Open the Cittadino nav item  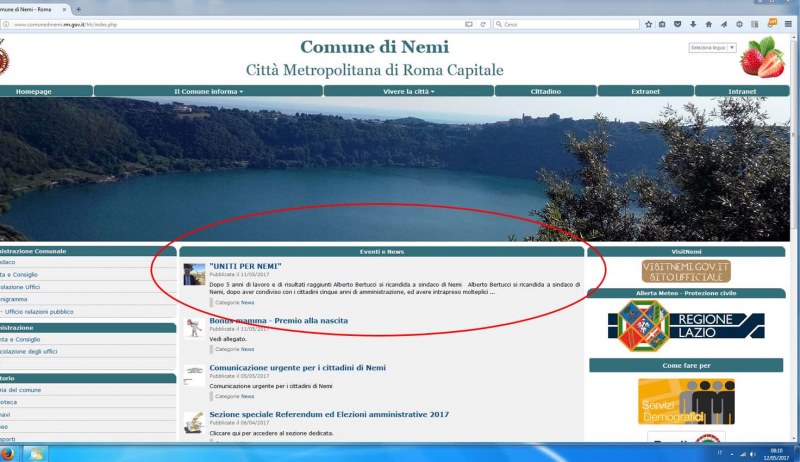545,91
